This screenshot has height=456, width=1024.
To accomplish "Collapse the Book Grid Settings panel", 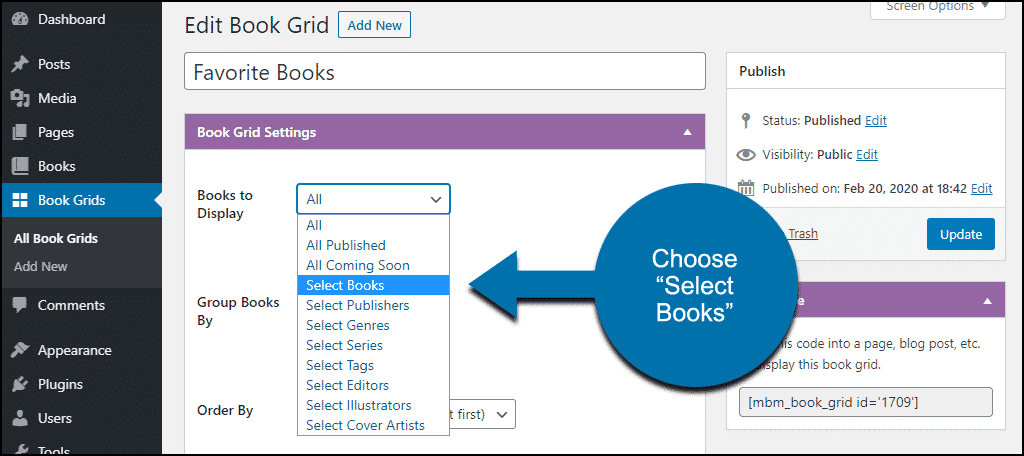I will click(x=687, y=132).
